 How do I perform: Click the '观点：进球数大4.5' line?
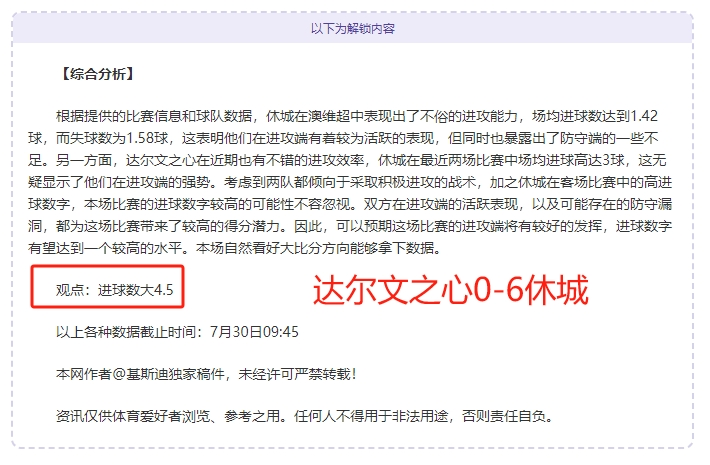115,290
